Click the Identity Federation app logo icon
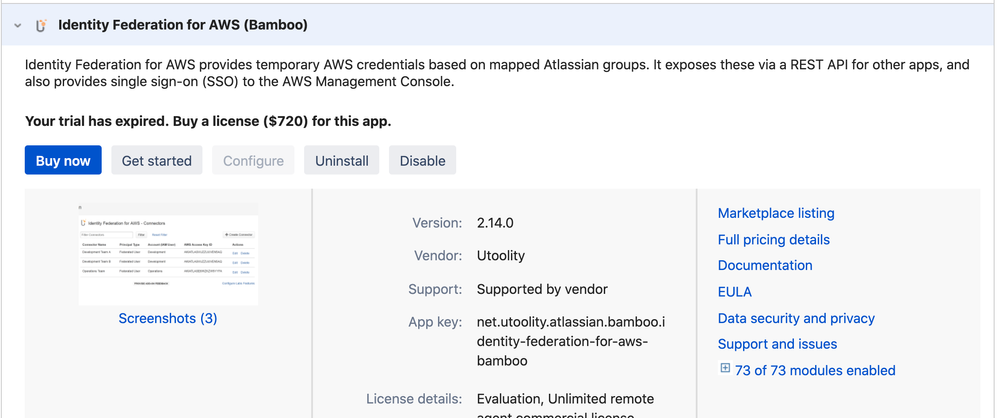 [41, 25]
